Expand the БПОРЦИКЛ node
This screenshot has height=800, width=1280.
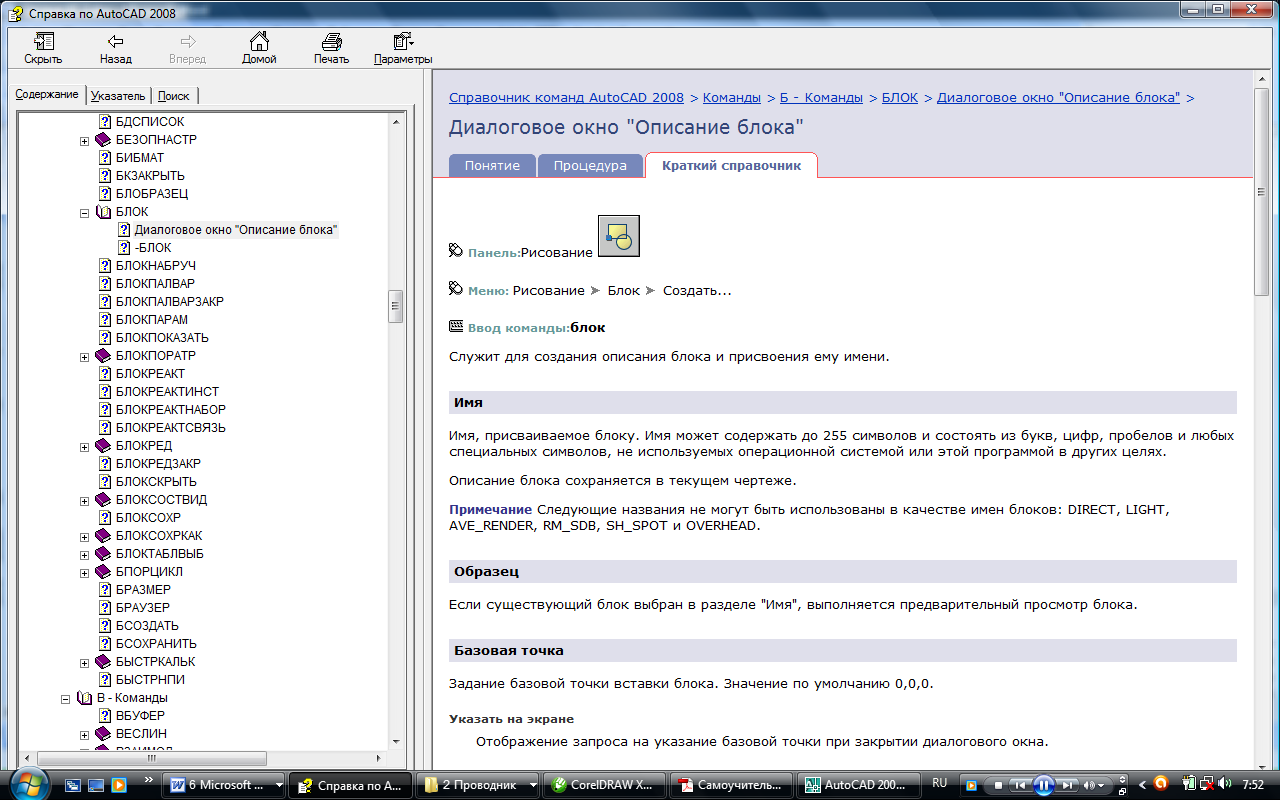point(85,572)
